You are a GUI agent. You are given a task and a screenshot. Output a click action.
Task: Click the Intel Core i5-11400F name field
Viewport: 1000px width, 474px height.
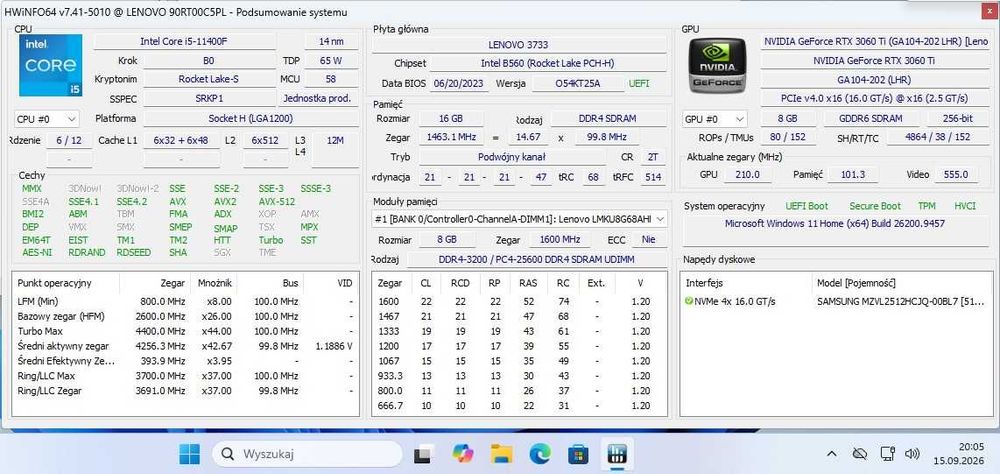pyautogui.click(x=184, y=41)
